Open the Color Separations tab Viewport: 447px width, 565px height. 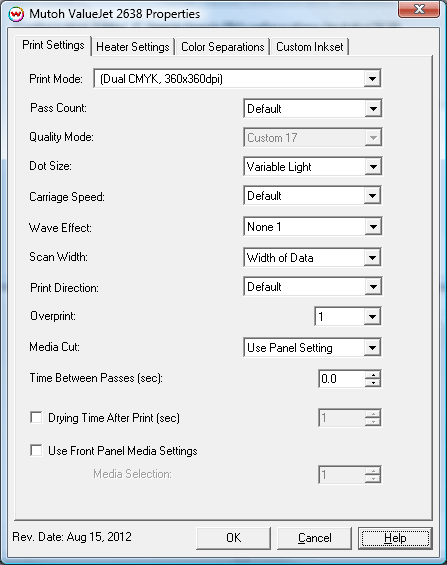pos(223,47)
